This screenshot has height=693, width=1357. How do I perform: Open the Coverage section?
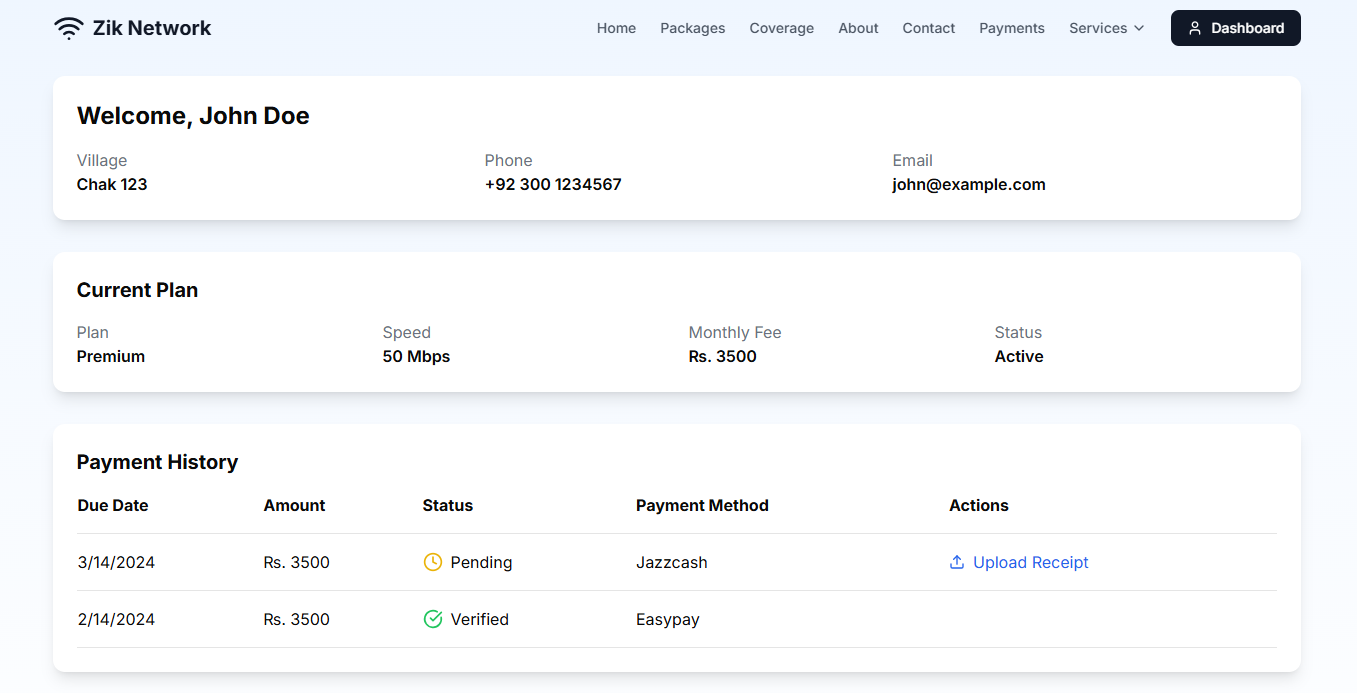tap(781, 28)
